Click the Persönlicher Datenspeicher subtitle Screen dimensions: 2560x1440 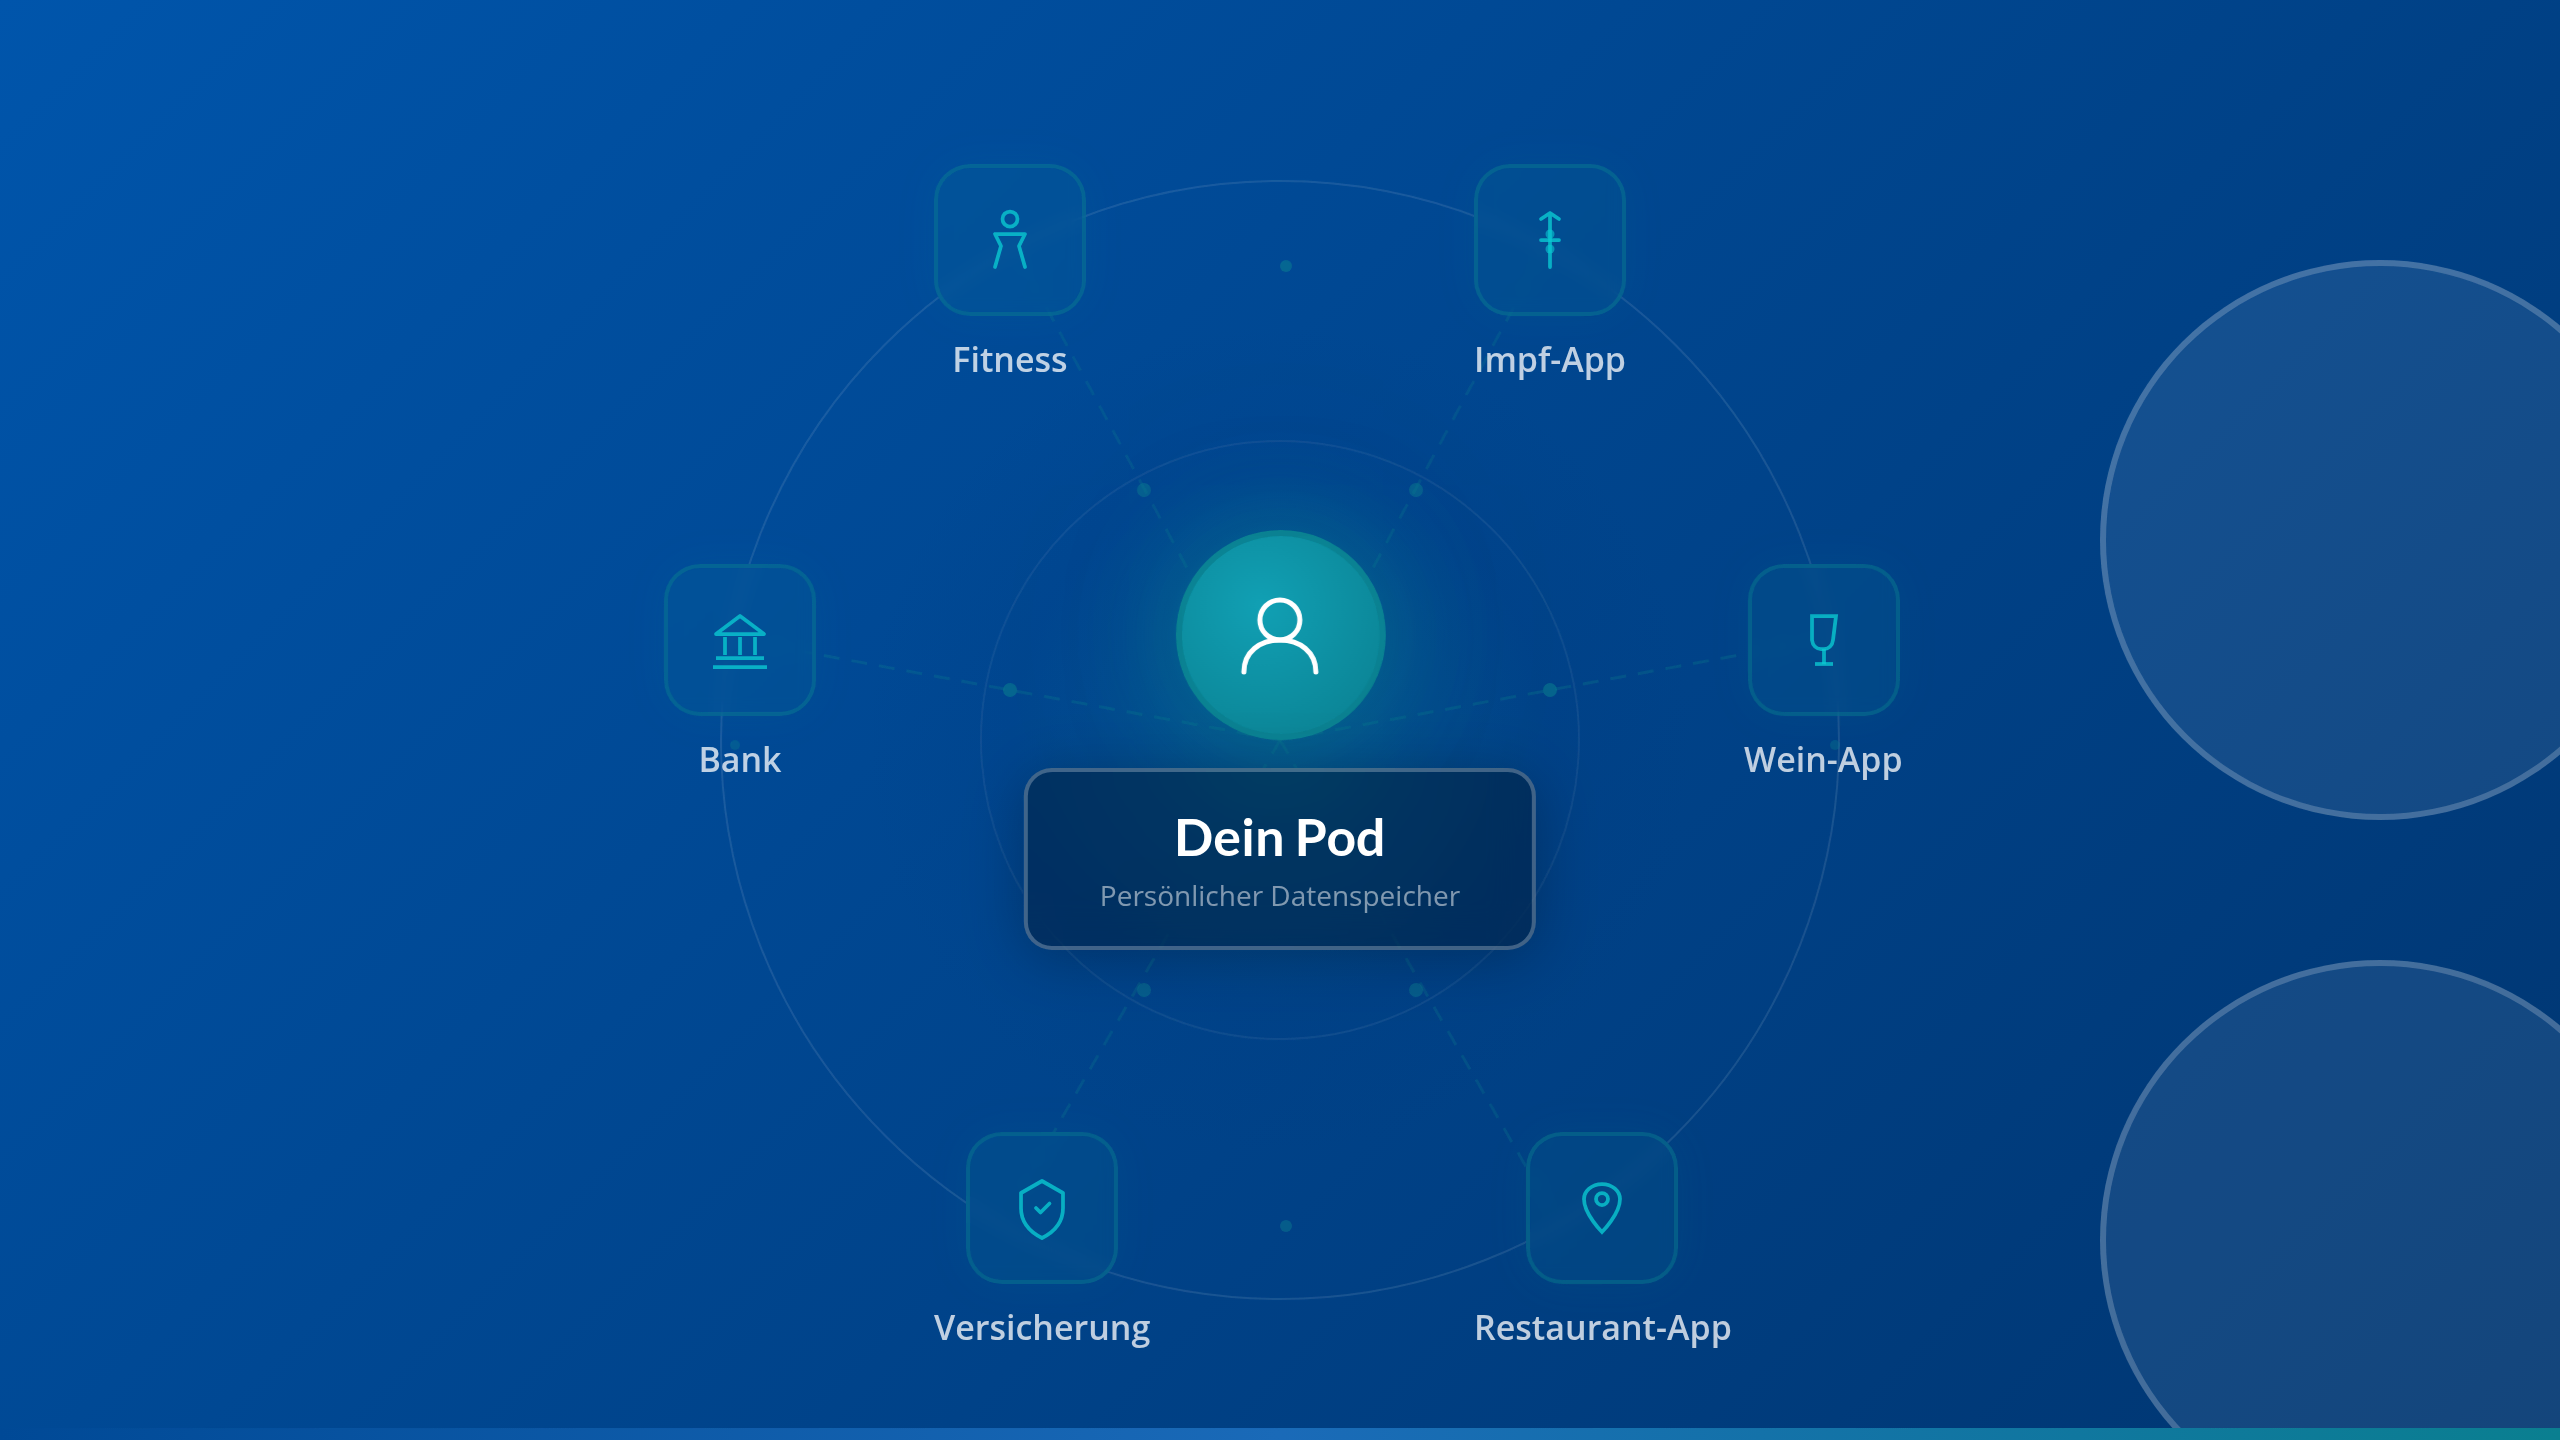(x=1279, y=896)
